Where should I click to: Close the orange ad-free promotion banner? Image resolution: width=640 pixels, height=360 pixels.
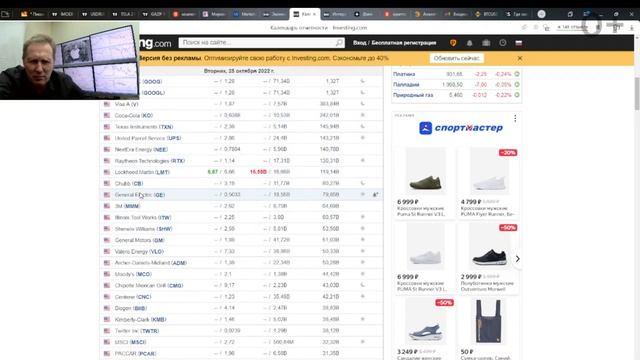(x=520, y=58)
